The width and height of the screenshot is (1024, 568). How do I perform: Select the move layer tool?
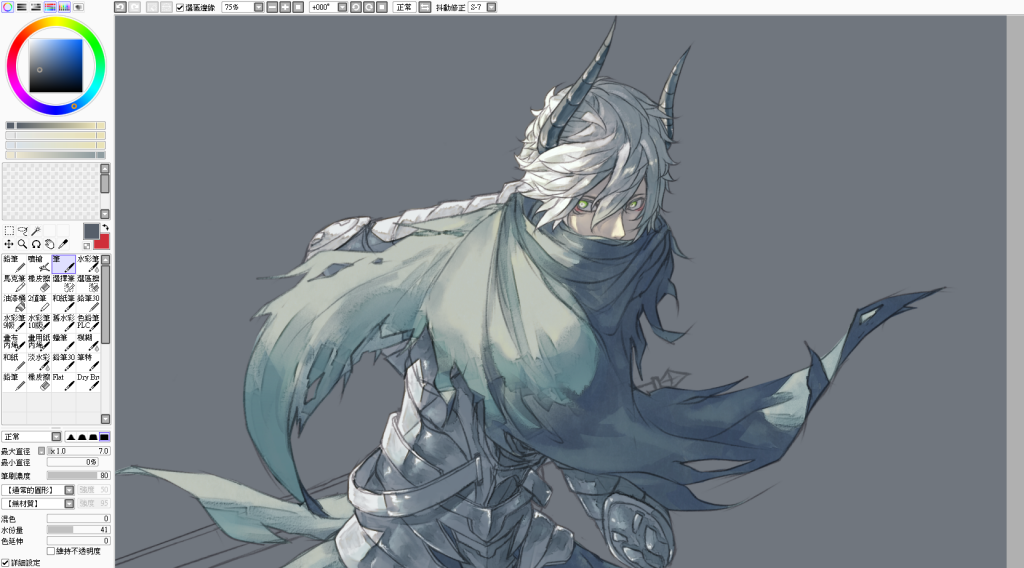(9, 244)
